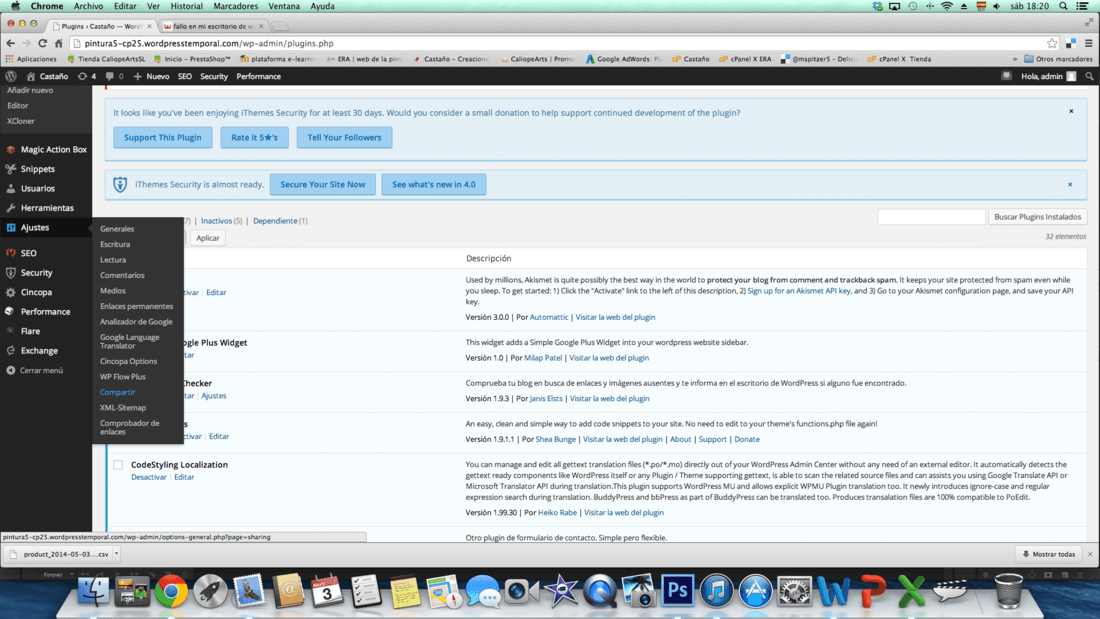Image resolution: width=1100 pixels, height=619 pixels.
Task: Open XML-Sitemap in Ajustes submenu
Action: (x=123, y=408)
